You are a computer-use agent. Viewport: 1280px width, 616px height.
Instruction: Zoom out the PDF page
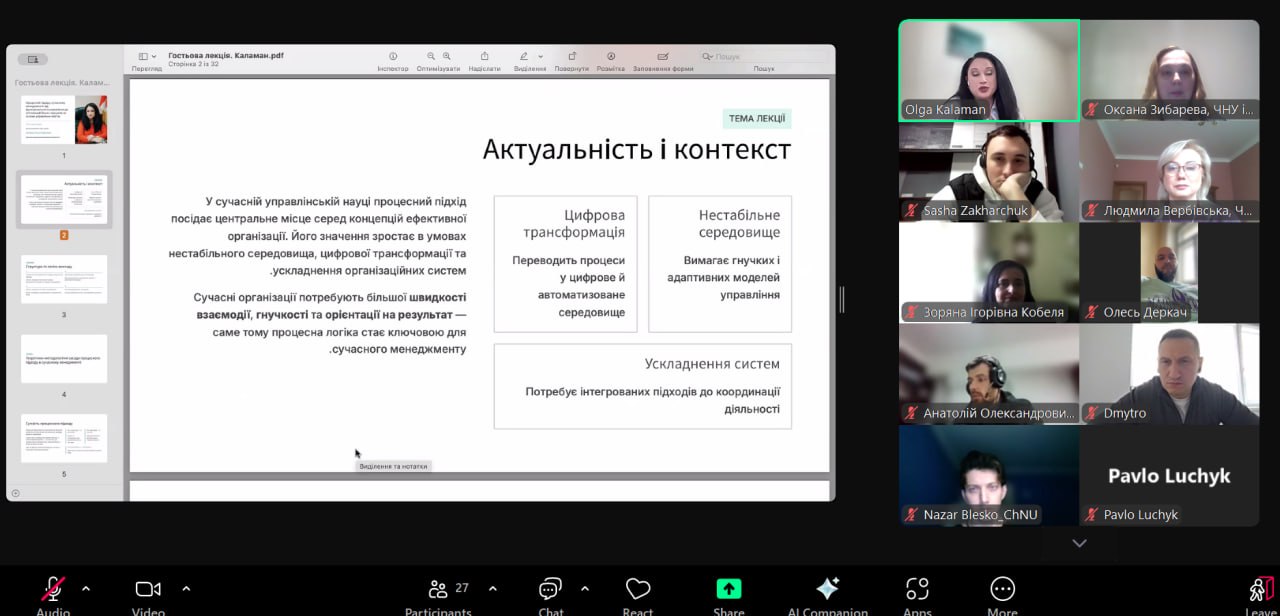tap(431, 57)
